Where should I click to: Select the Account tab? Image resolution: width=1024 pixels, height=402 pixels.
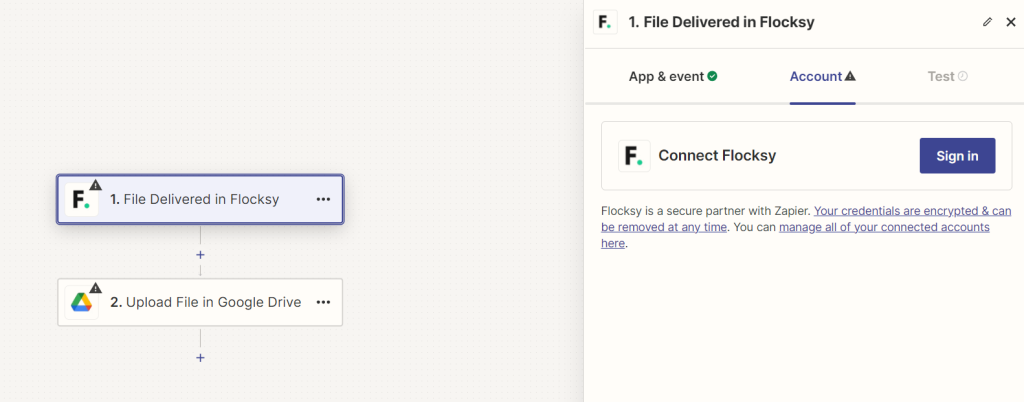click(x=822, y=76)
